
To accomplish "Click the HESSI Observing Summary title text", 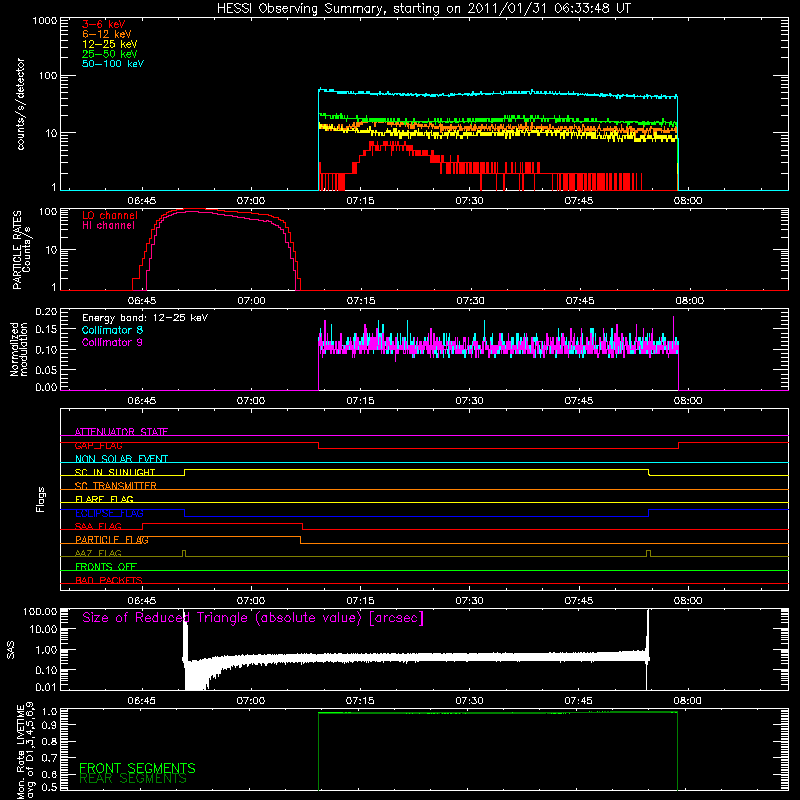I will tap(423, 9).
